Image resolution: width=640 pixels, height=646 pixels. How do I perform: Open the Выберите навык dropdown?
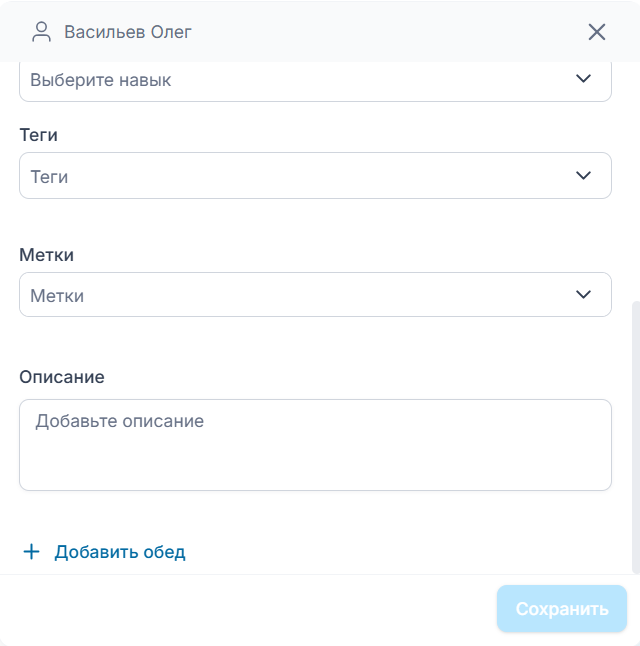[x=300, y=80]
